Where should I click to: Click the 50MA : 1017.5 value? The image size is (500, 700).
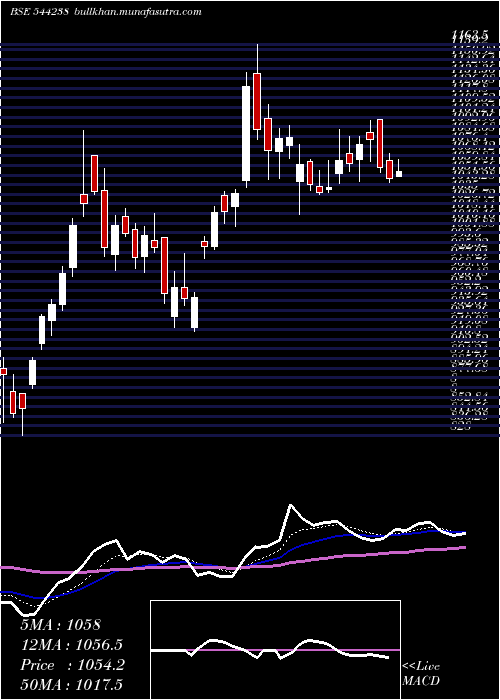72,685
